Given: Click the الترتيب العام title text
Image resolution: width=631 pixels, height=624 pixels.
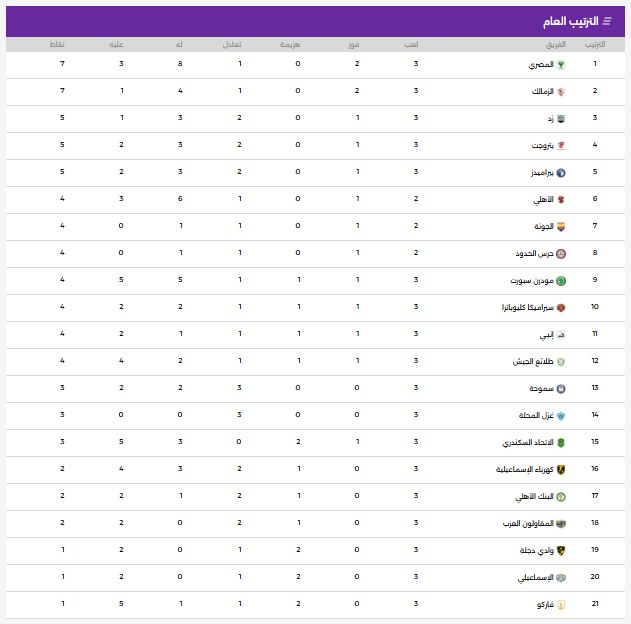Looking at the screenshot, I should (x=571, y=21).
